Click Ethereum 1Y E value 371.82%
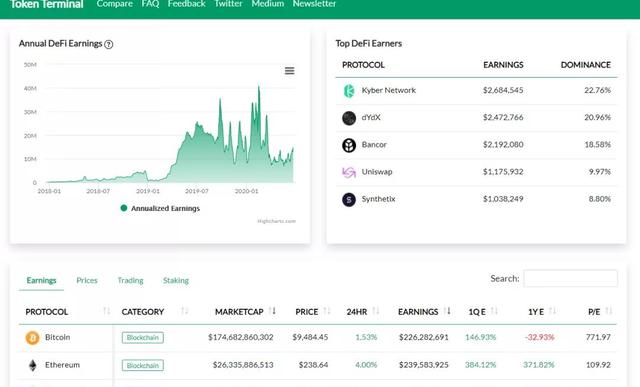Screen dimensions: 640x387 pyautogui.click(x=538, y=365)
